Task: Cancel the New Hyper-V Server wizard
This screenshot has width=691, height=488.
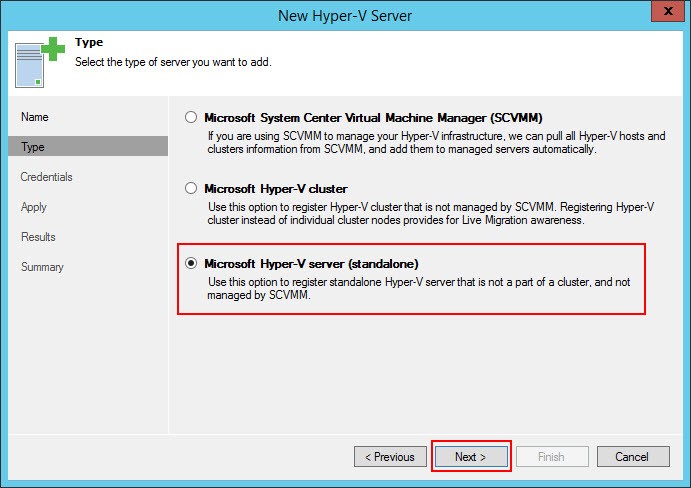Action: [x=633, y=456]
